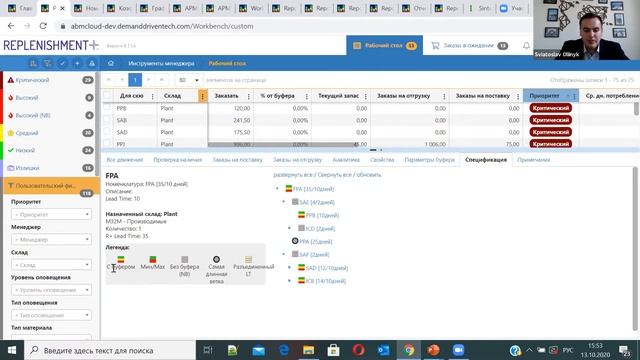Open column menu for Заказы на поставку
This screenshot has width=640, height=360.
[518, 96]
